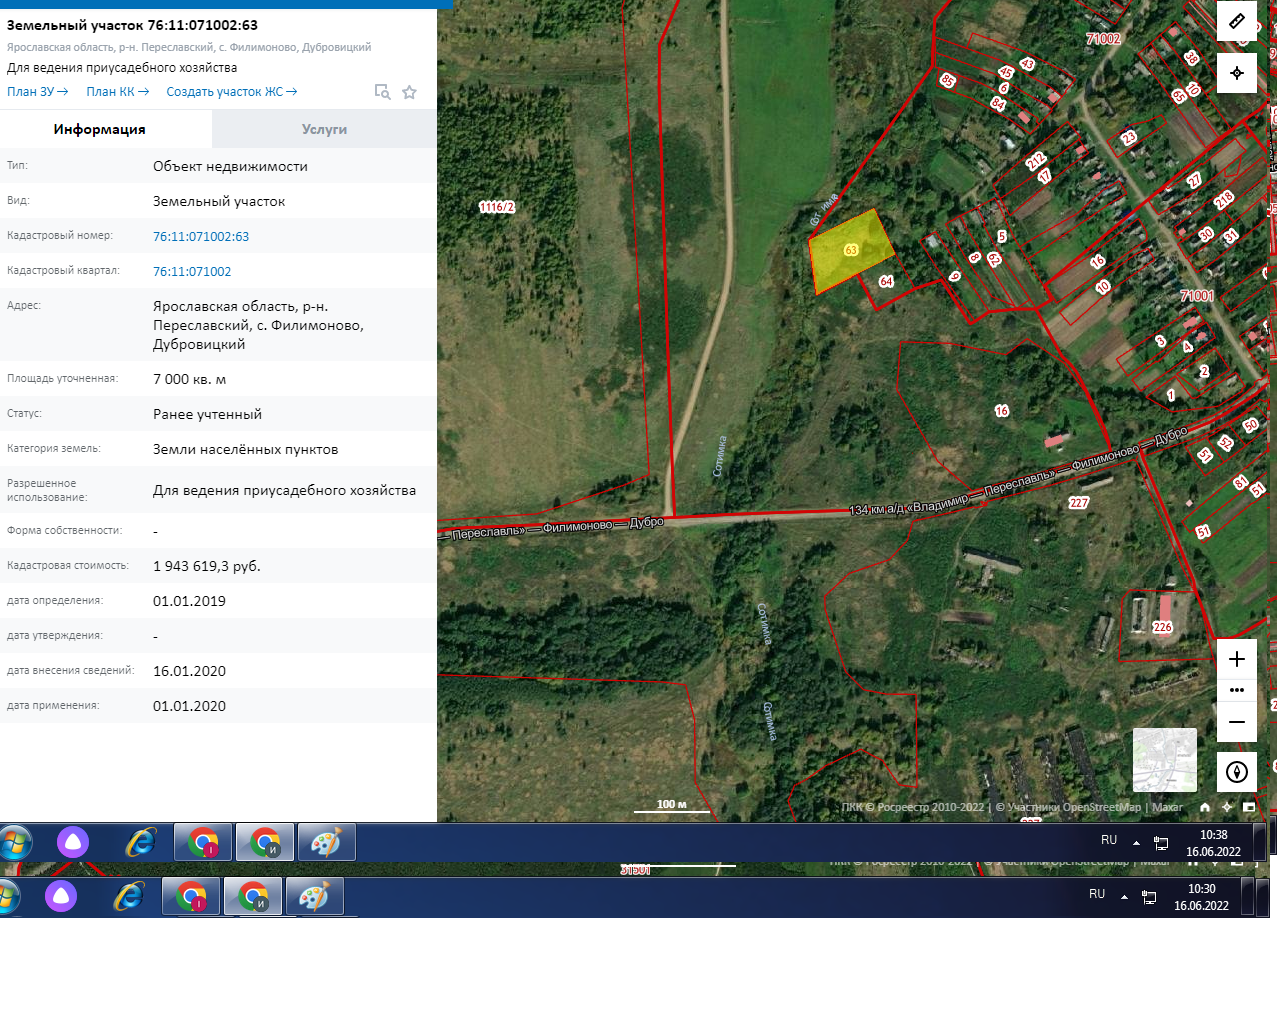
Task: Zoom in with the plus button
Action: (x=1237, y=659)
